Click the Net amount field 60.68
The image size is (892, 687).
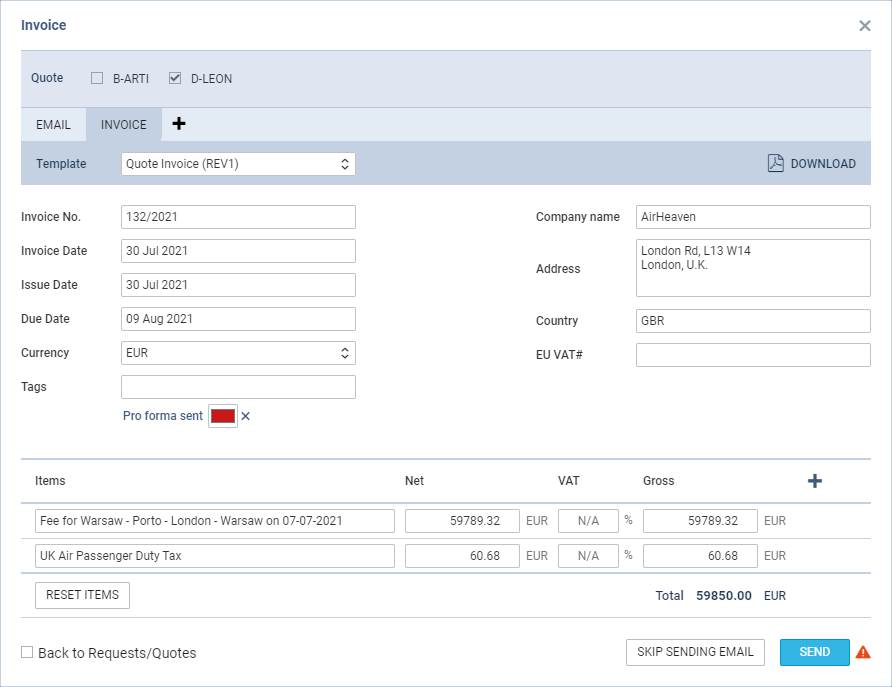[462, 556]
